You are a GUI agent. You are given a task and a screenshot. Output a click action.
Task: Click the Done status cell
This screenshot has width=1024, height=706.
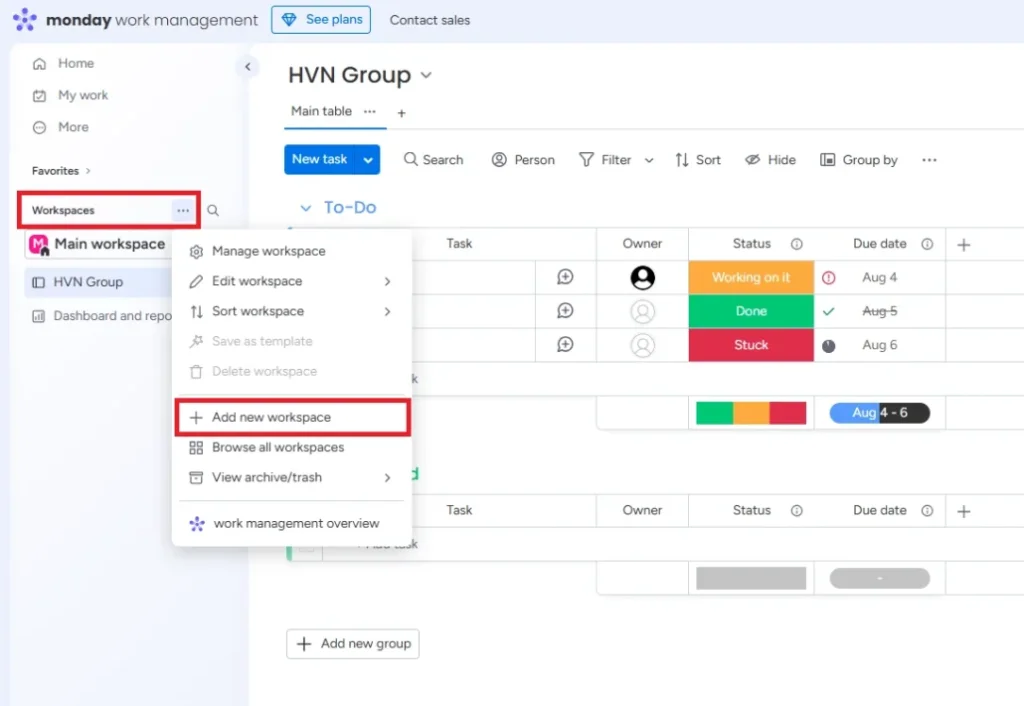[x=751, y=312]
